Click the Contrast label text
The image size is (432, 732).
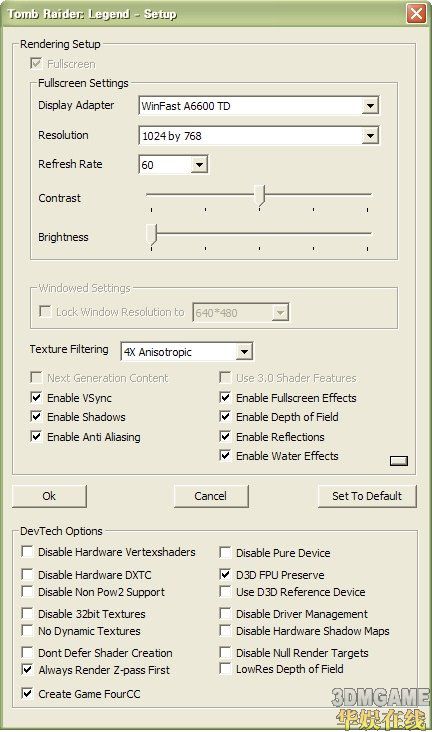(x=59, y=198)
